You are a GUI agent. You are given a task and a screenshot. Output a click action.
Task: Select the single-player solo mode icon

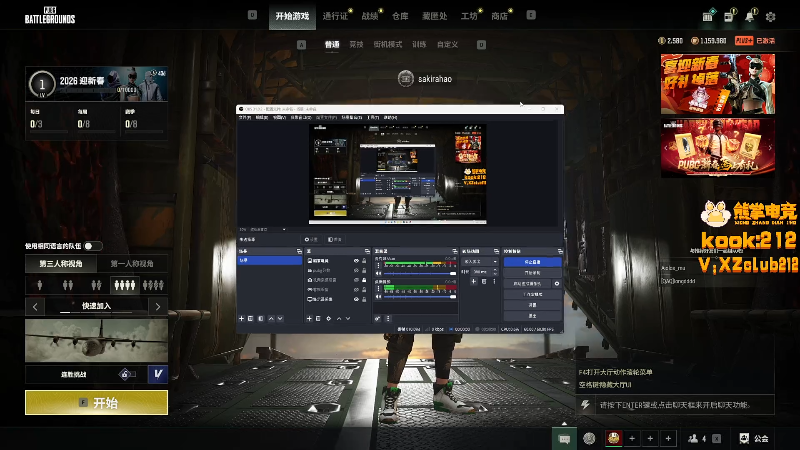coord(40,285)
